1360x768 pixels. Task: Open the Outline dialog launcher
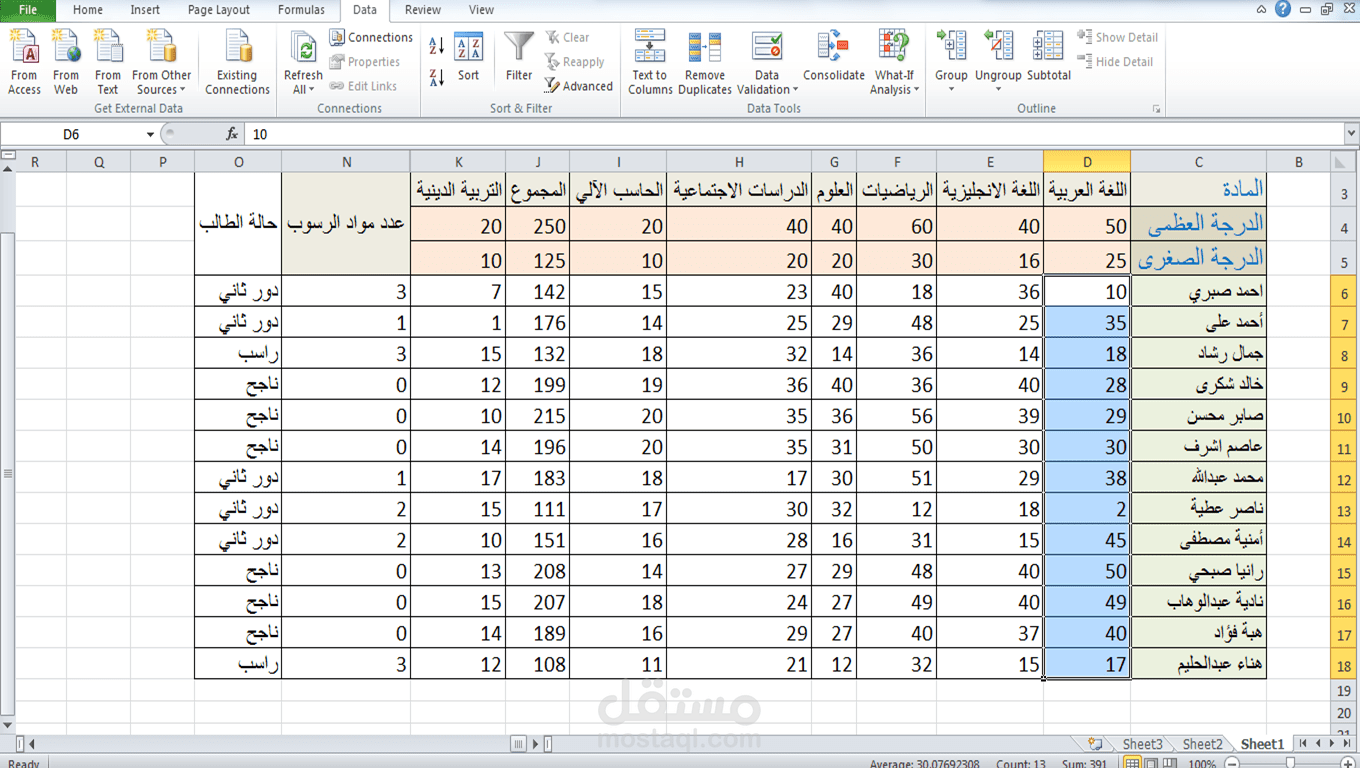[x=1157, y=108]
